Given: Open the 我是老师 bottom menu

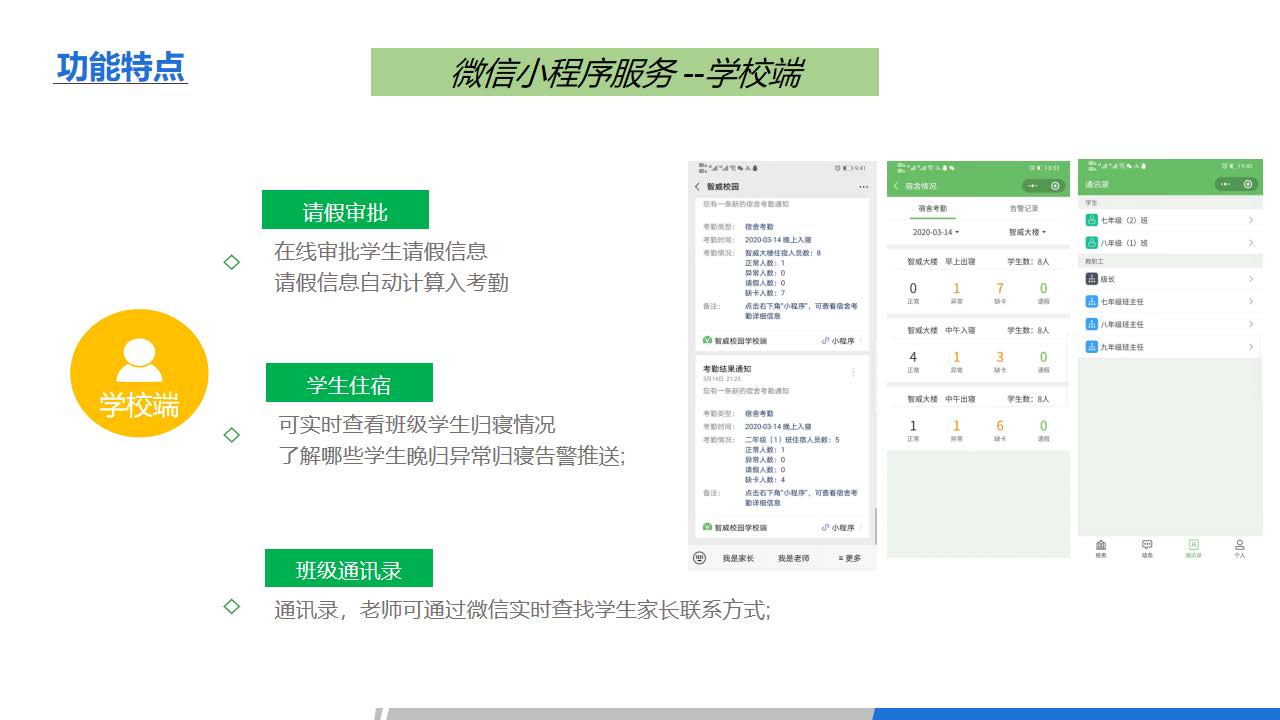Looking at the screenshot, I should [x=793, y=558].
